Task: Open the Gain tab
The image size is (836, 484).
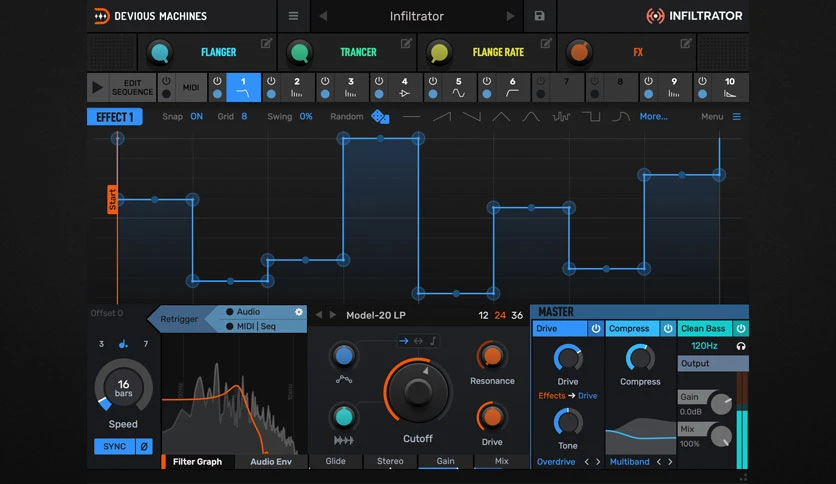Action: pyautogui.click(x=445, y=461)
